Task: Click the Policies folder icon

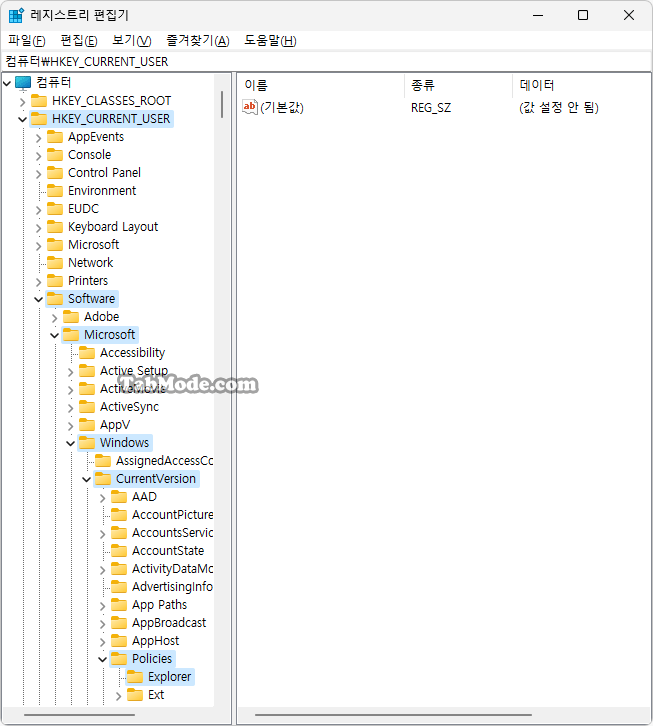Action: [119, 658]
